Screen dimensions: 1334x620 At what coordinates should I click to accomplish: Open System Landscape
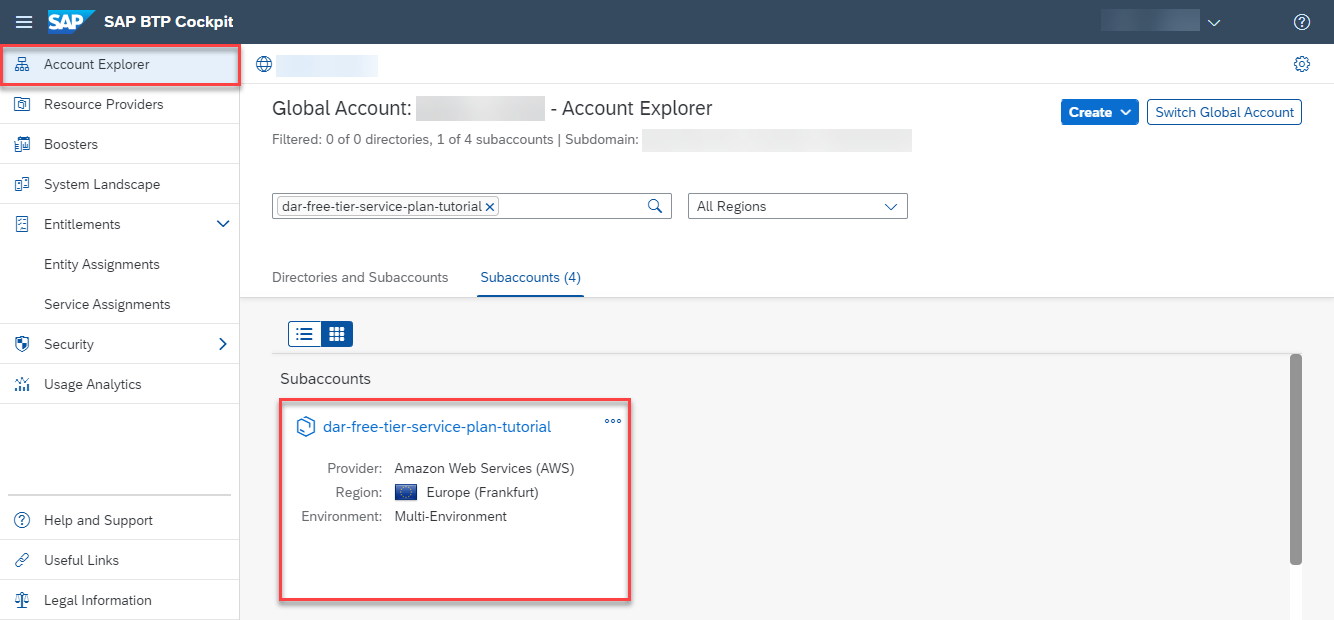point(120,184)
